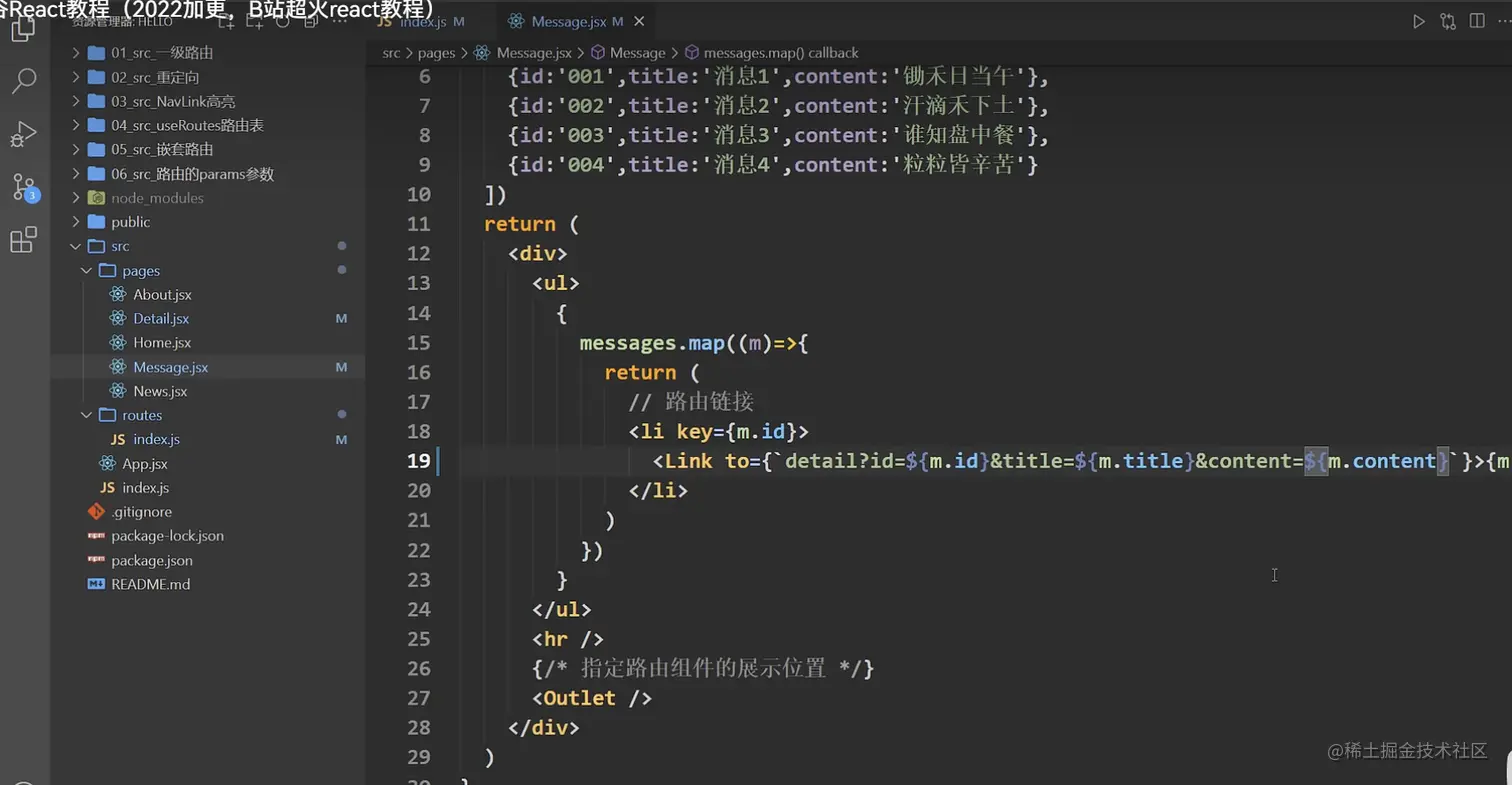Click the React icon beside App.jsx

click(x=107, y=463)
